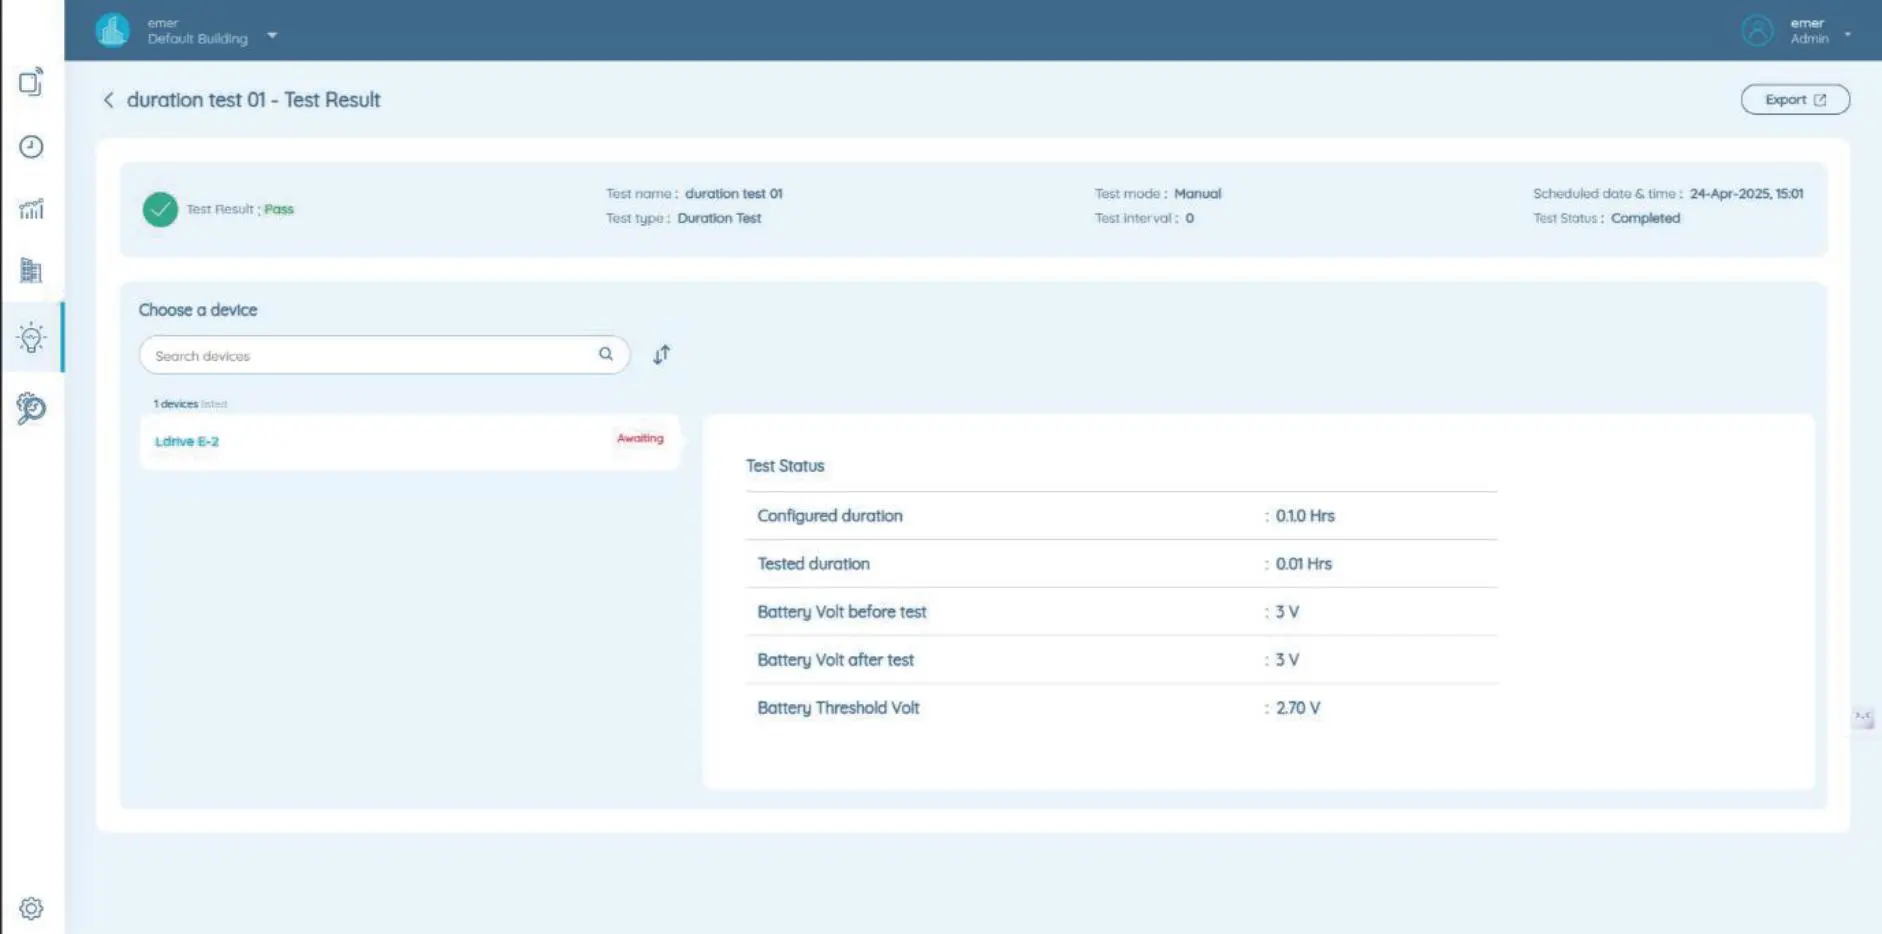Open the bar chart analytics sidebar icon
The height and width of the screenshot is (934, 1882).
tap(31, 209)
